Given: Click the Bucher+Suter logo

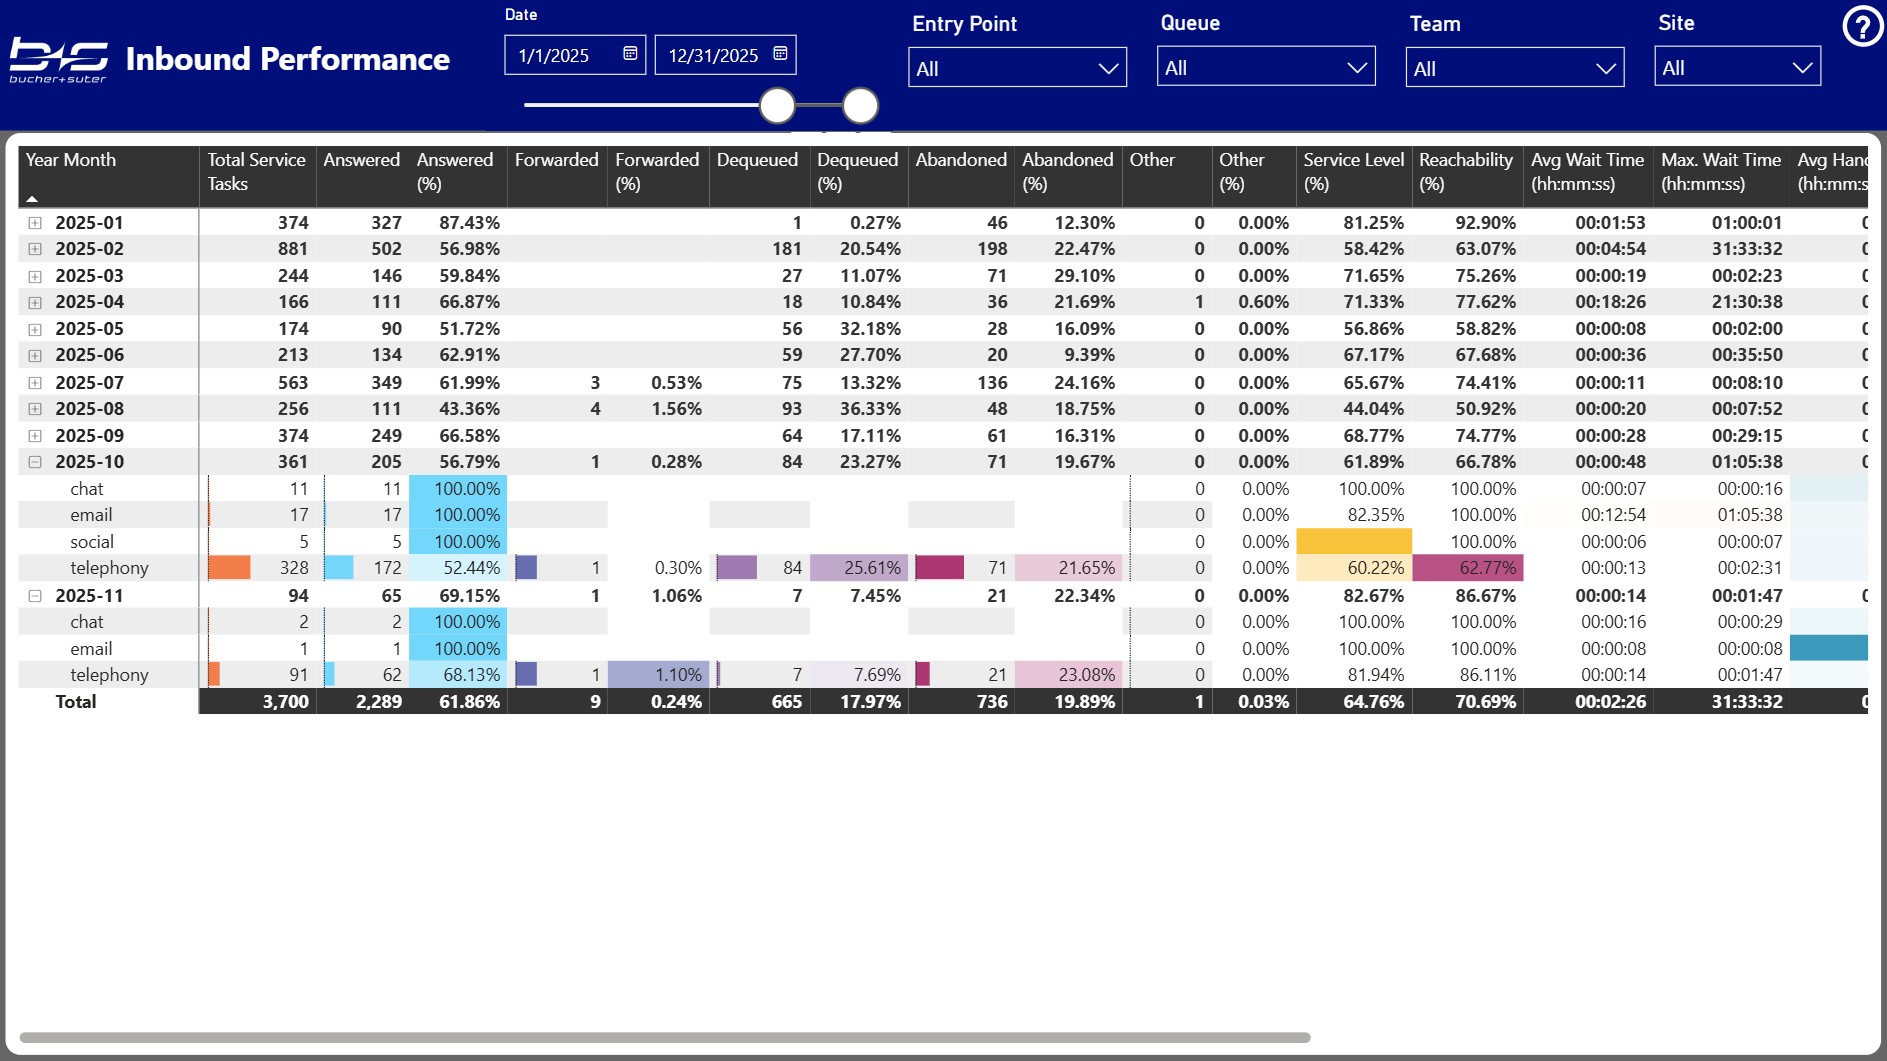Looking at the screenshot, I should coord(58,57).
